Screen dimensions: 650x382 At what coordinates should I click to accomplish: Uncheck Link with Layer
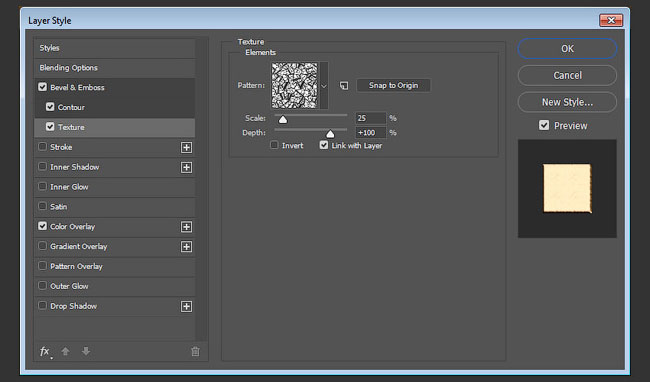[x=324, y=145]
